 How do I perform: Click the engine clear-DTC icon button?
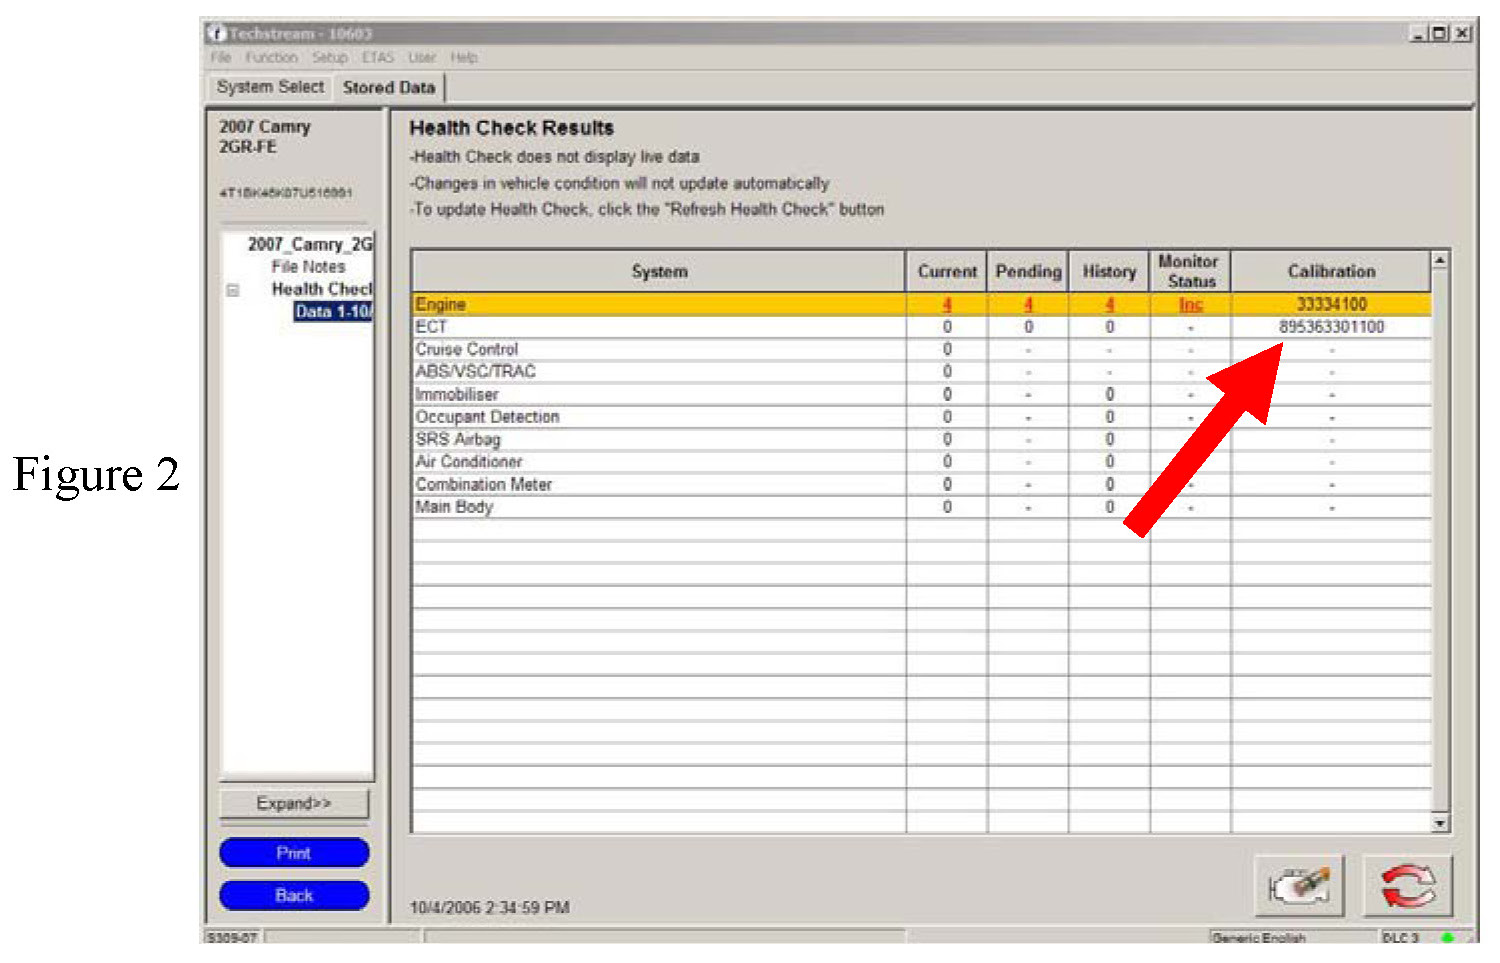[x=1298, y=885]
